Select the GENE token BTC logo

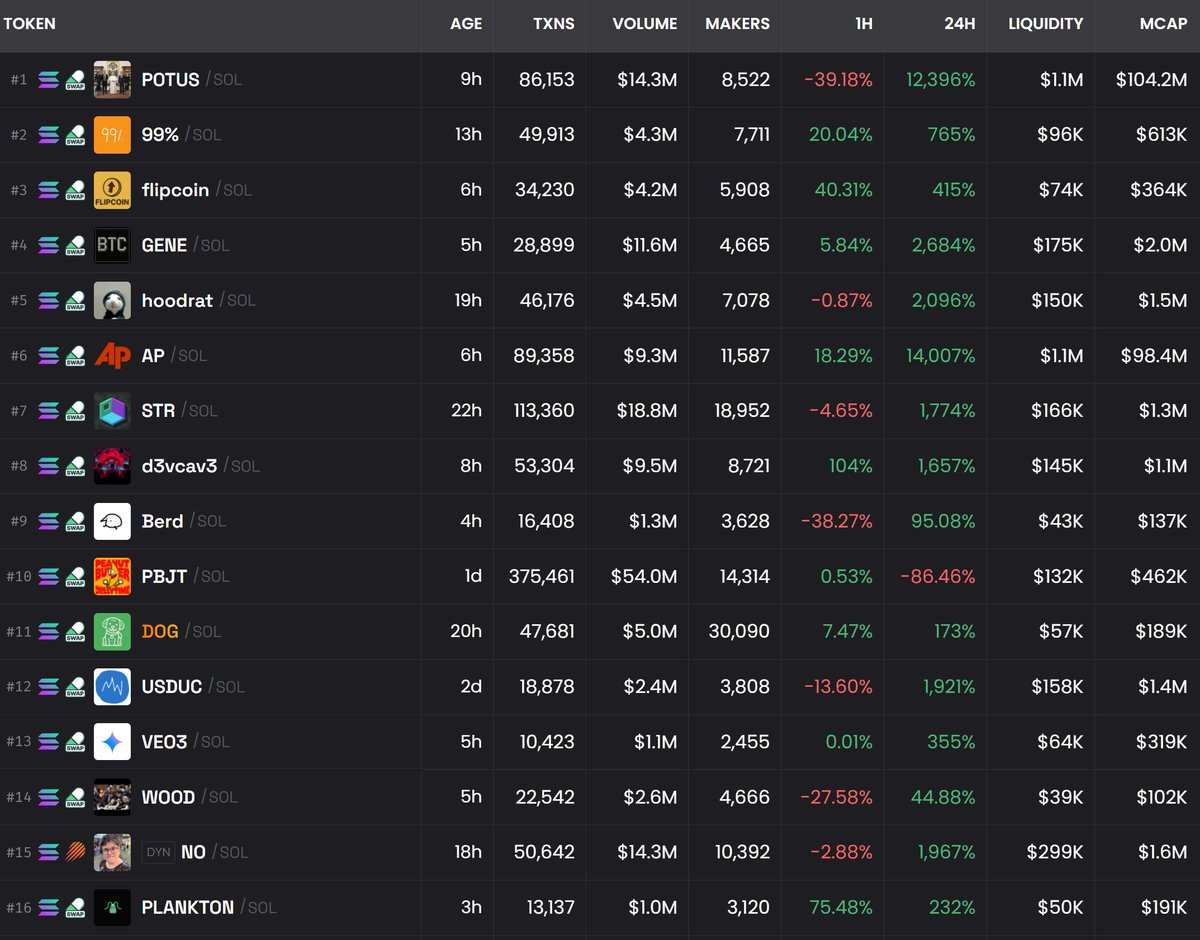point(112,245)
